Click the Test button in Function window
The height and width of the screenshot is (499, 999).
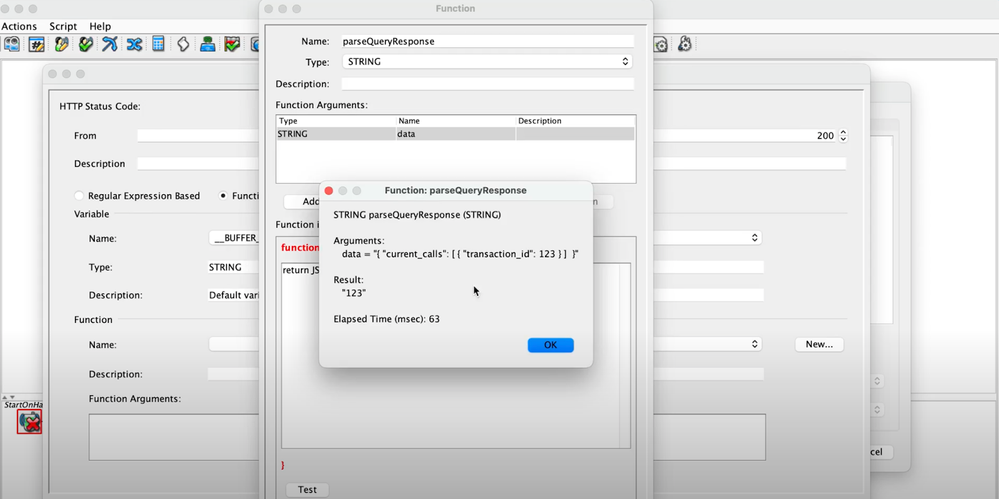[x=307, y=489]
